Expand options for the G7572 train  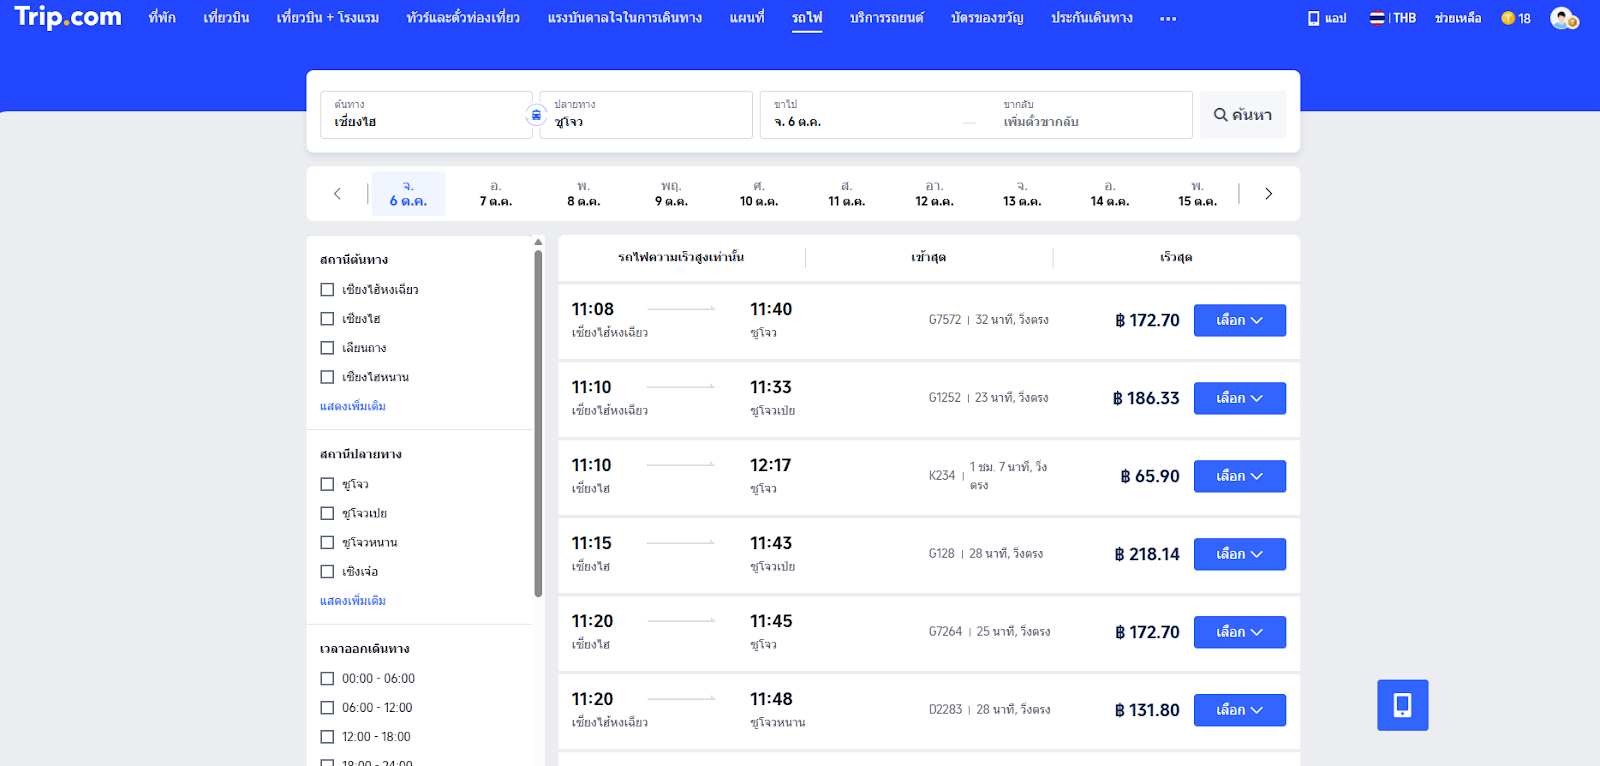coord(1239,321)
